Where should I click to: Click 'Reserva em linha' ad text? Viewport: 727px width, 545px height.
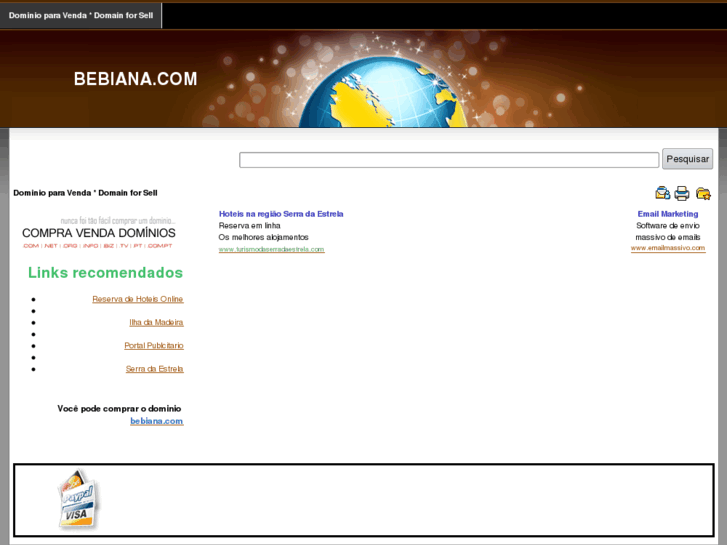pos(249,225)
